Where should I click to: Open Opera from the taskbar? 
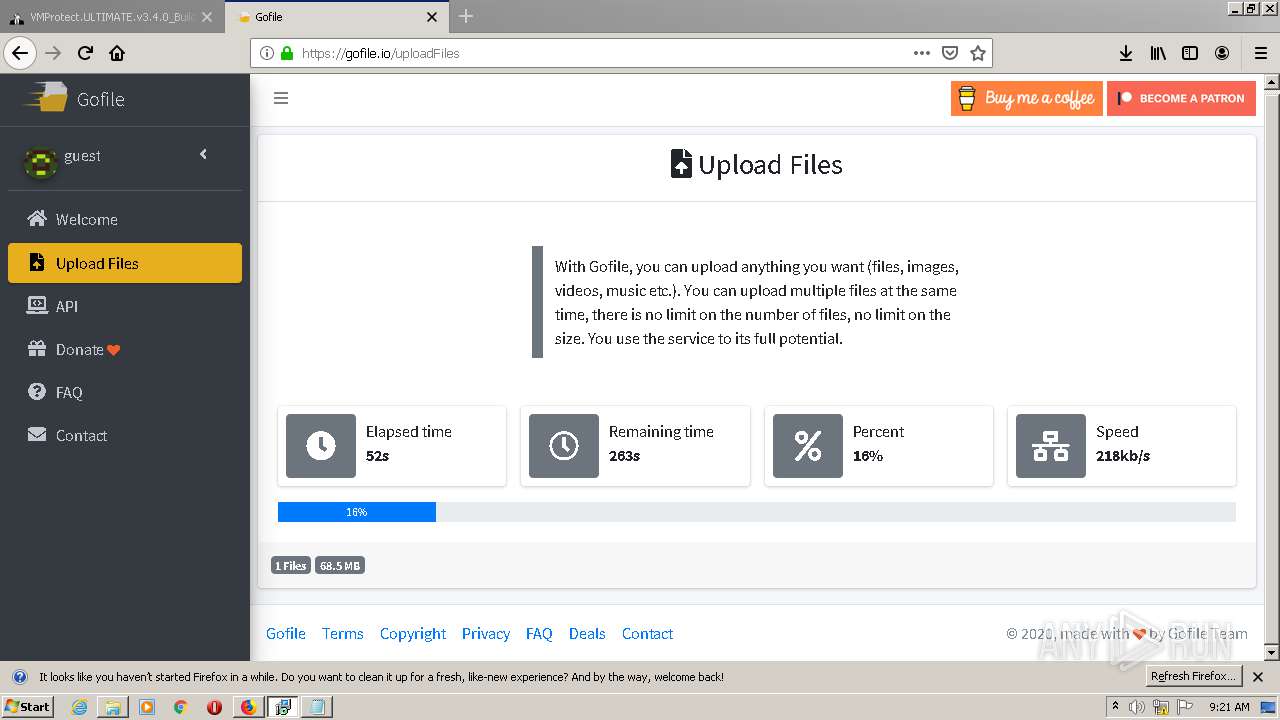click(x=214, y=707)
